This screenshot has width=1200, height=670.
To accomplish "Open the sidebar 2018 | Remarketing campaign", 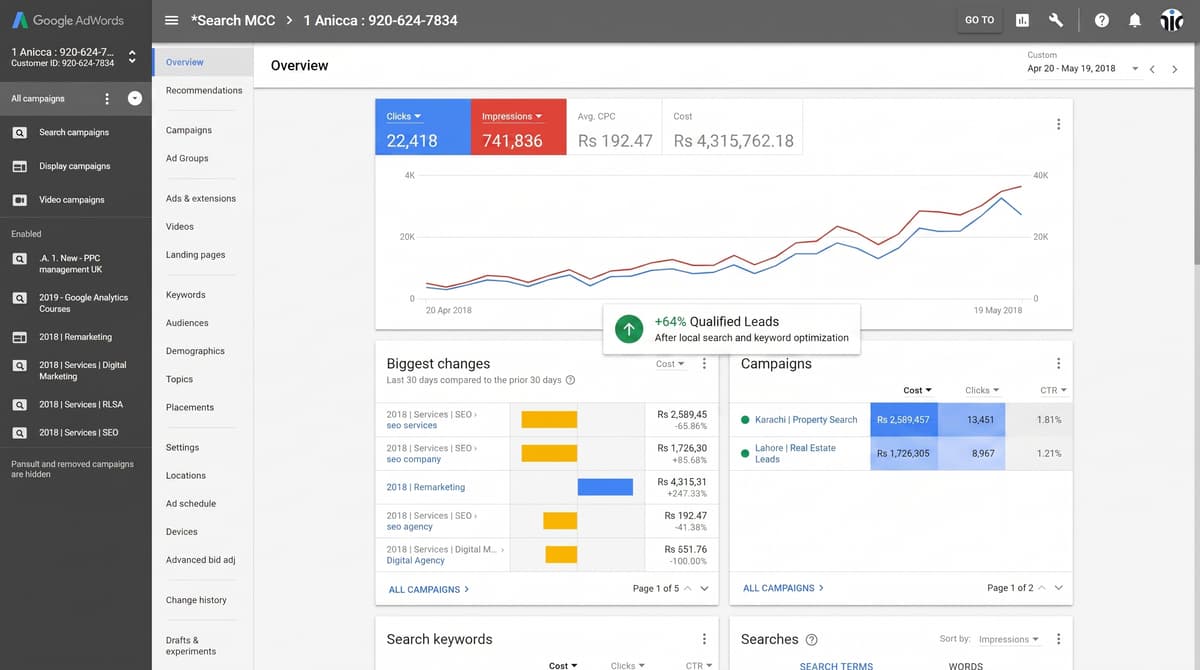I will tap(76, 337).
